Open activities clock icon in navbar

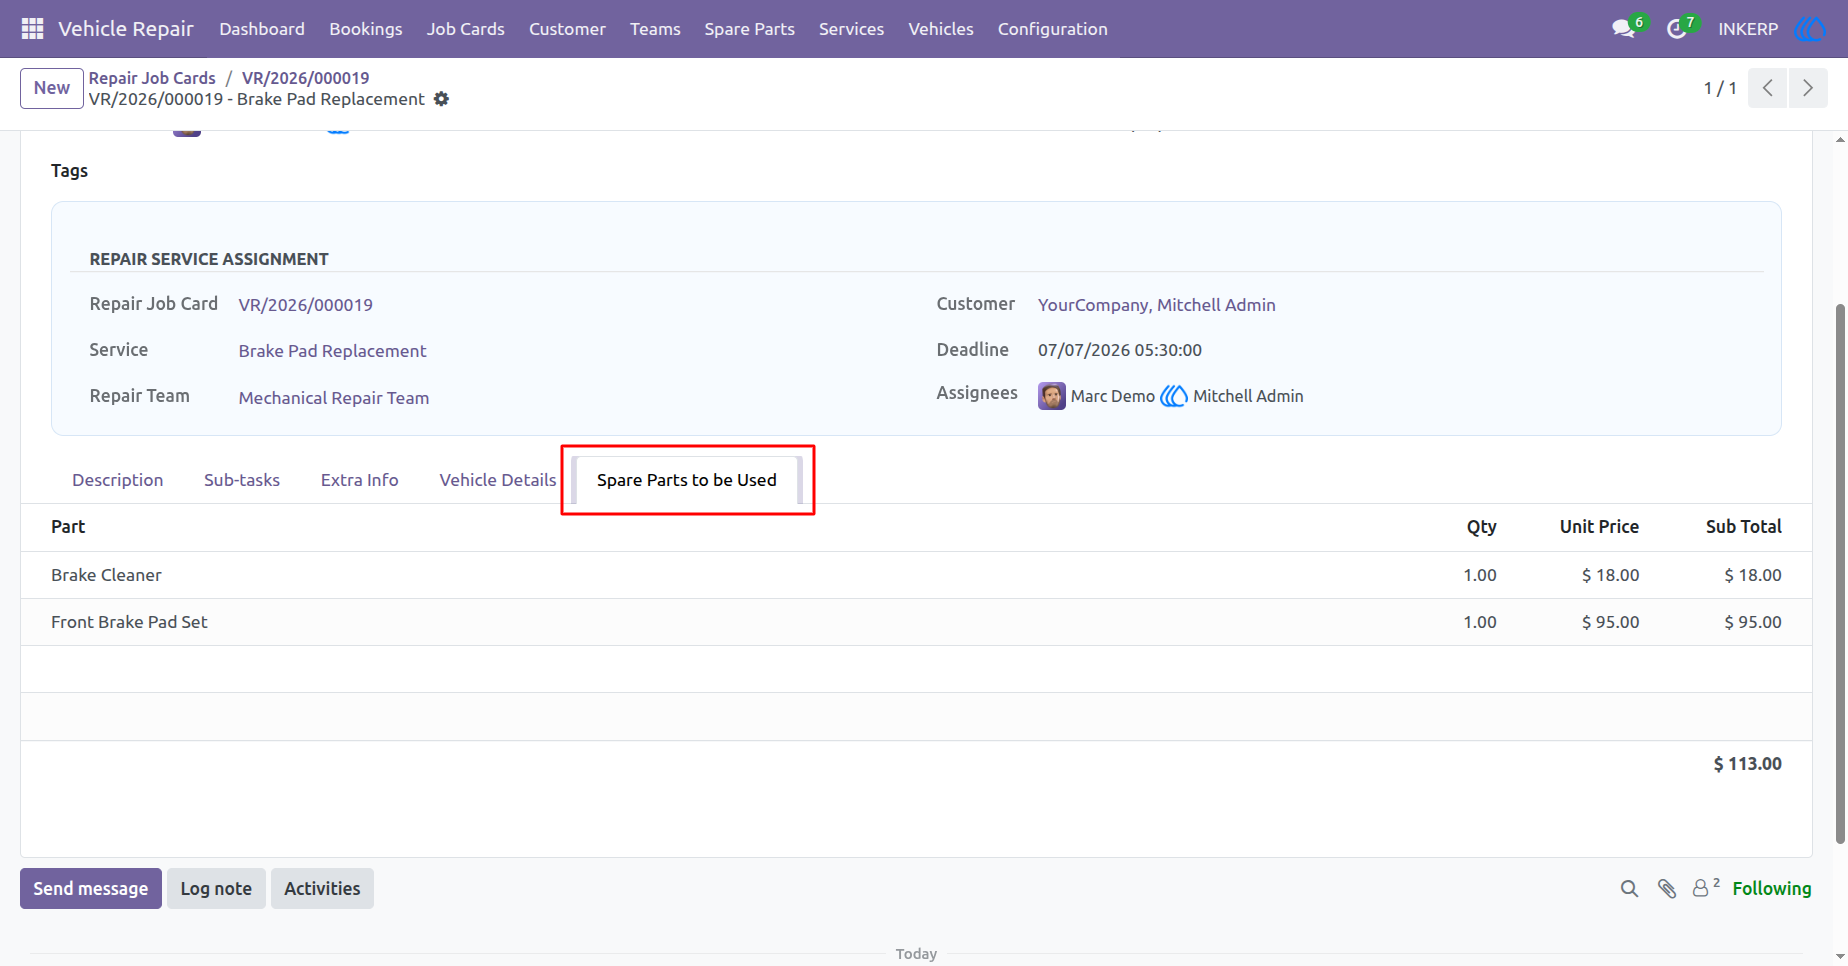1677,29
